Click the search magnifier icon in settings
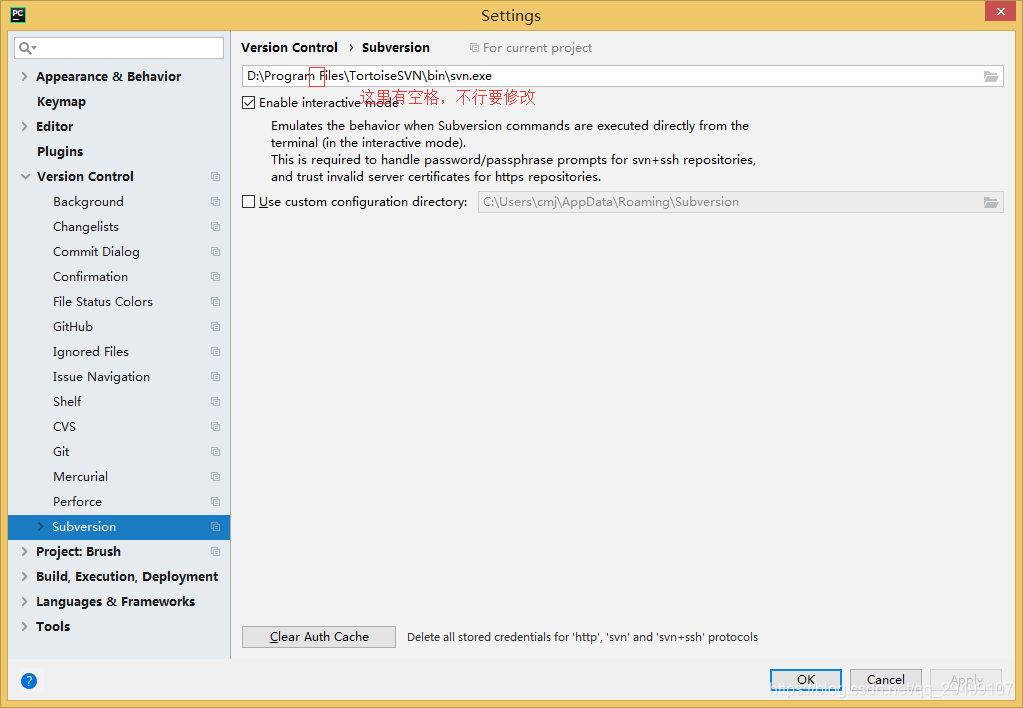Image resolution: width=1023 pixels, height=708 pixels. click(x=24, y=48)
